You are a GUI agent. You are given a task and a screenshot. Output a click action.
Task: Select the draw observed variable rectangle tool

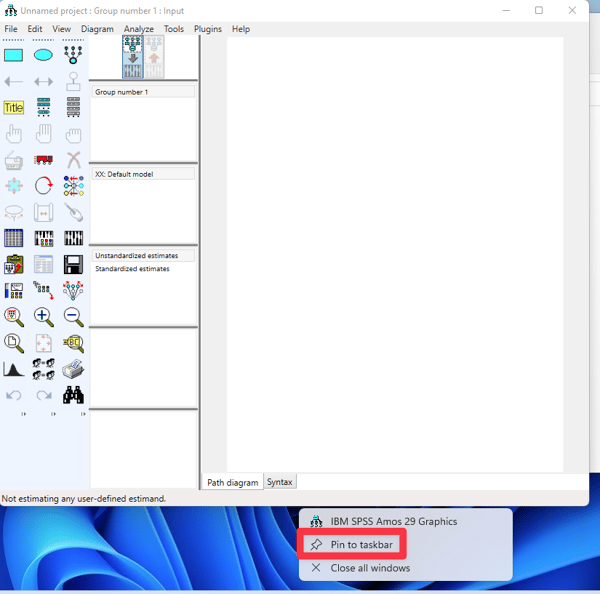pyautogui.click(x=13, y=55)
